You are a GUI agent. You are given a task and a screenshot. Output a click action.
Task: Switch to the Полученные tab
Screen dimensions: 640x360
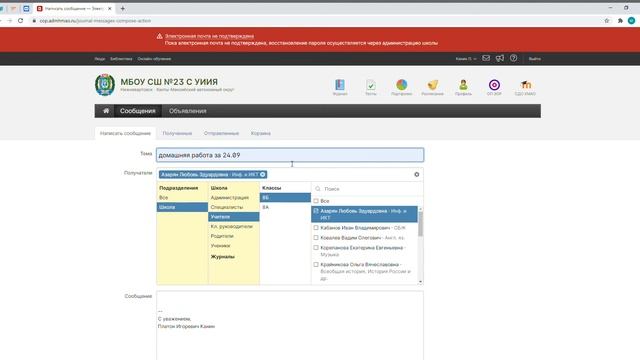click(x=177, y=133)
